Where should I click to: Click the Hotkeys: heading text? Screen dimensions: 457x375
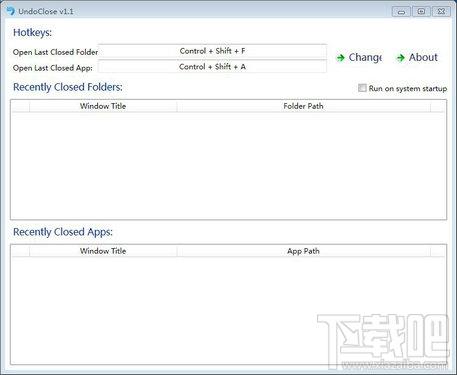tap(32, 33)
